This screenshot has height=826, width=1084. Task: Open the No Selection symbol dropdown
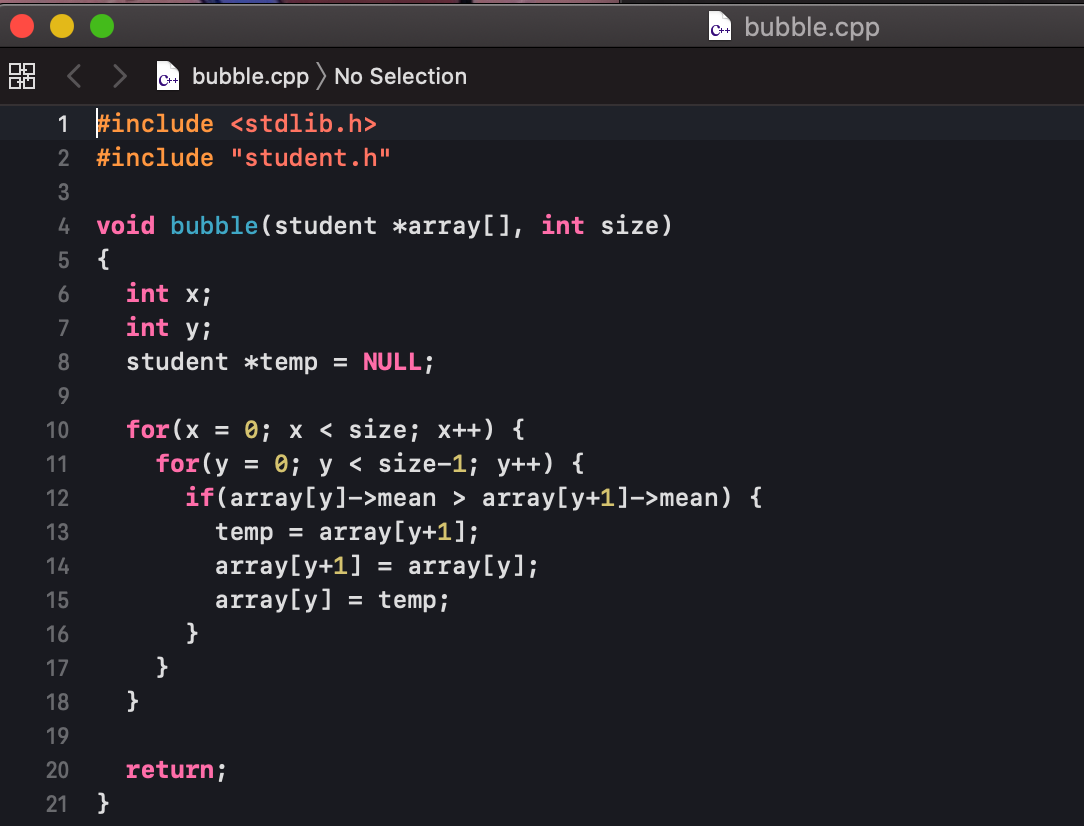click(400, 76)
